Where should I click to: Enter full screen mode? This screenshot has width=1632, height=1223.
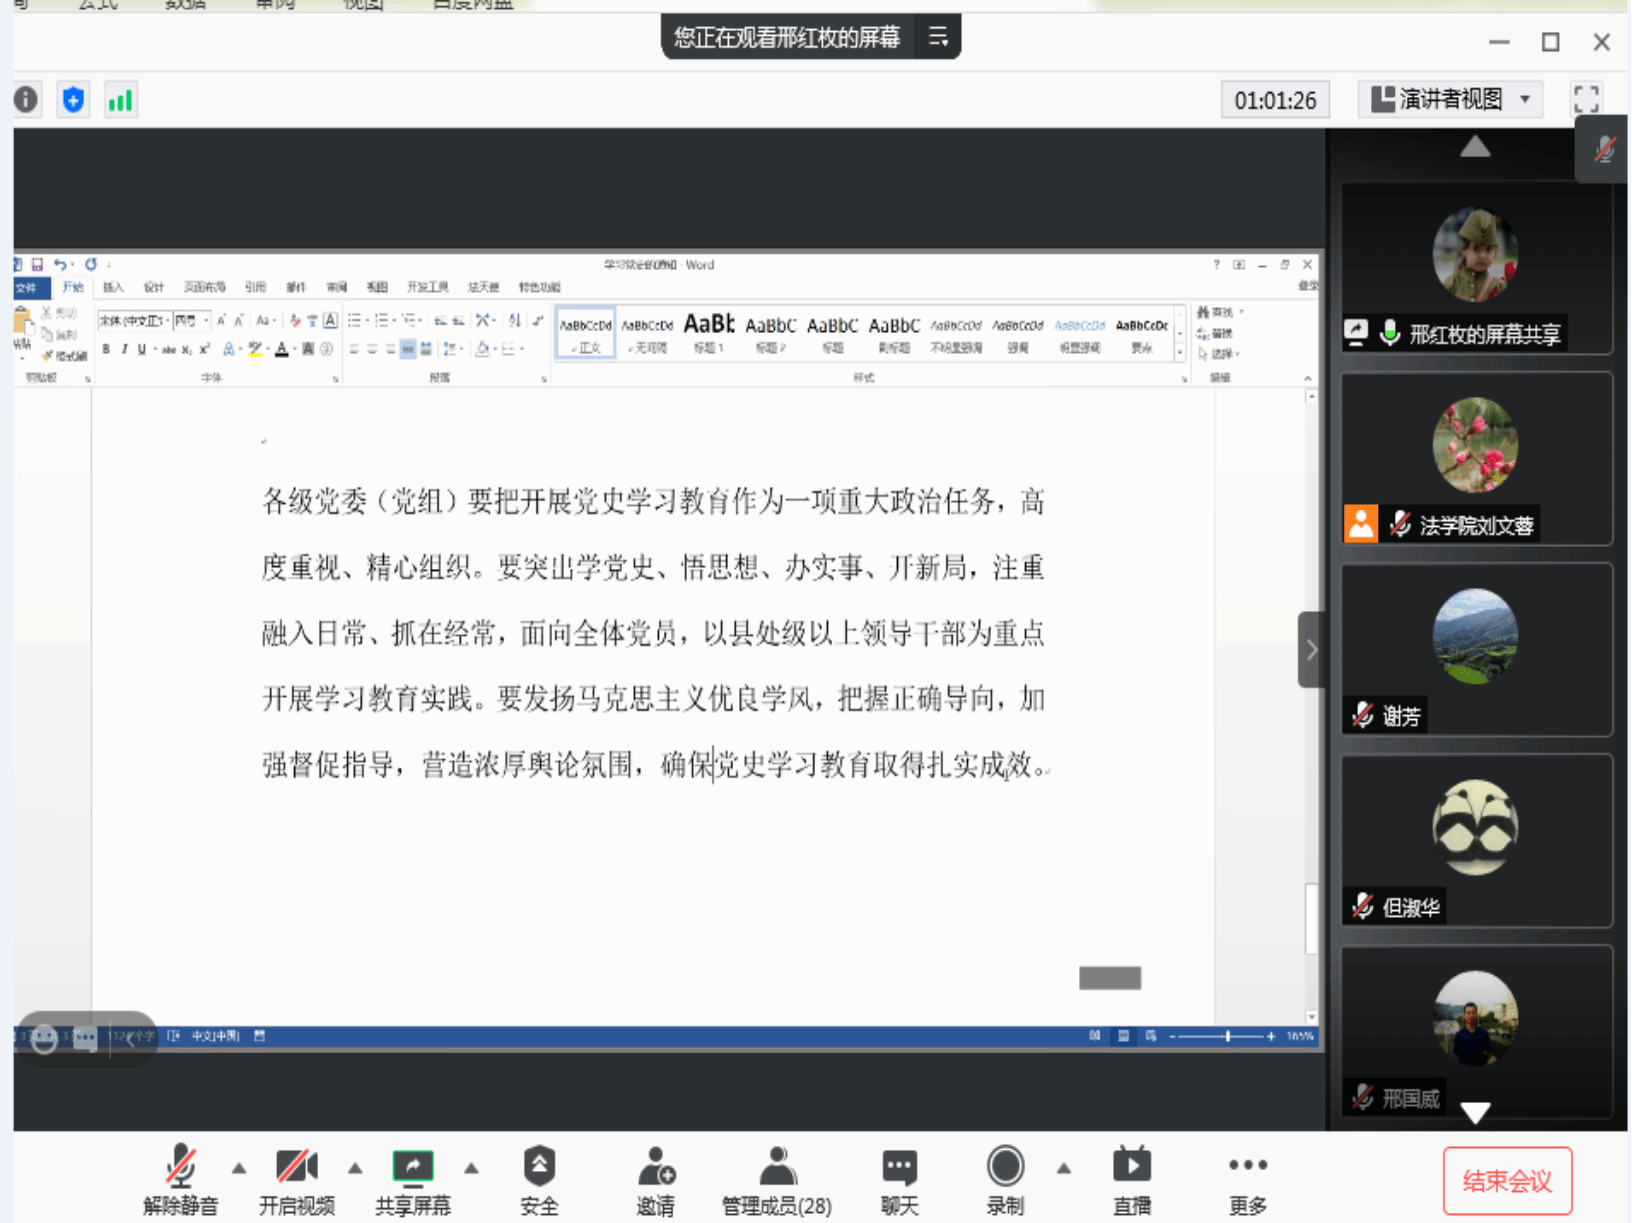pos(1586,99)
